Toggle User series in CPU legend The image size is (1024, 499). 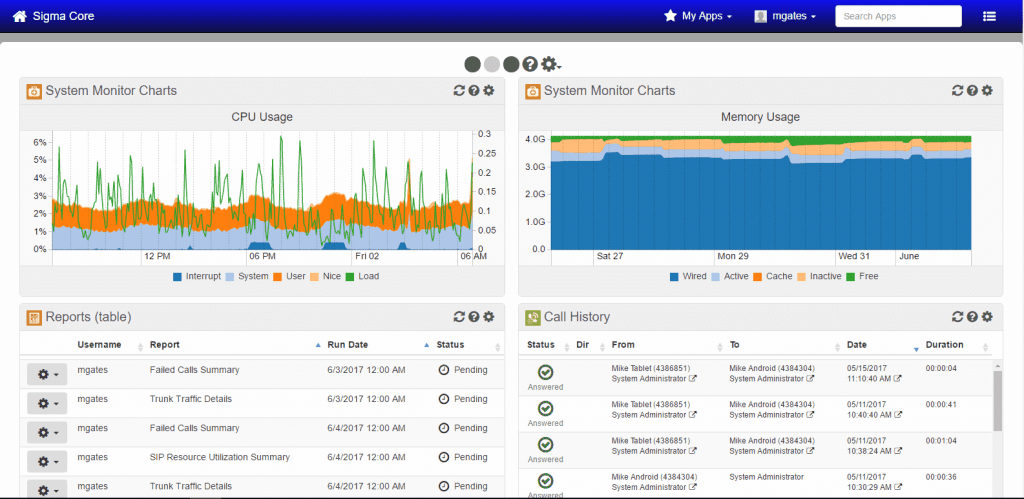289,276
